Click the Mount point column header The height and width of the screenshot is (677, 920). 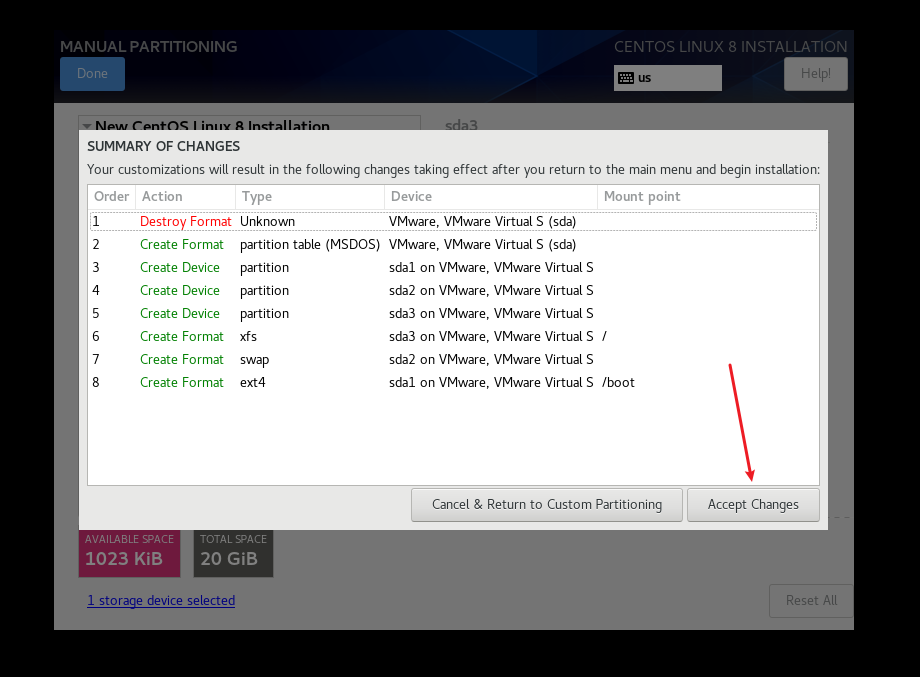(x=708, y=197)
